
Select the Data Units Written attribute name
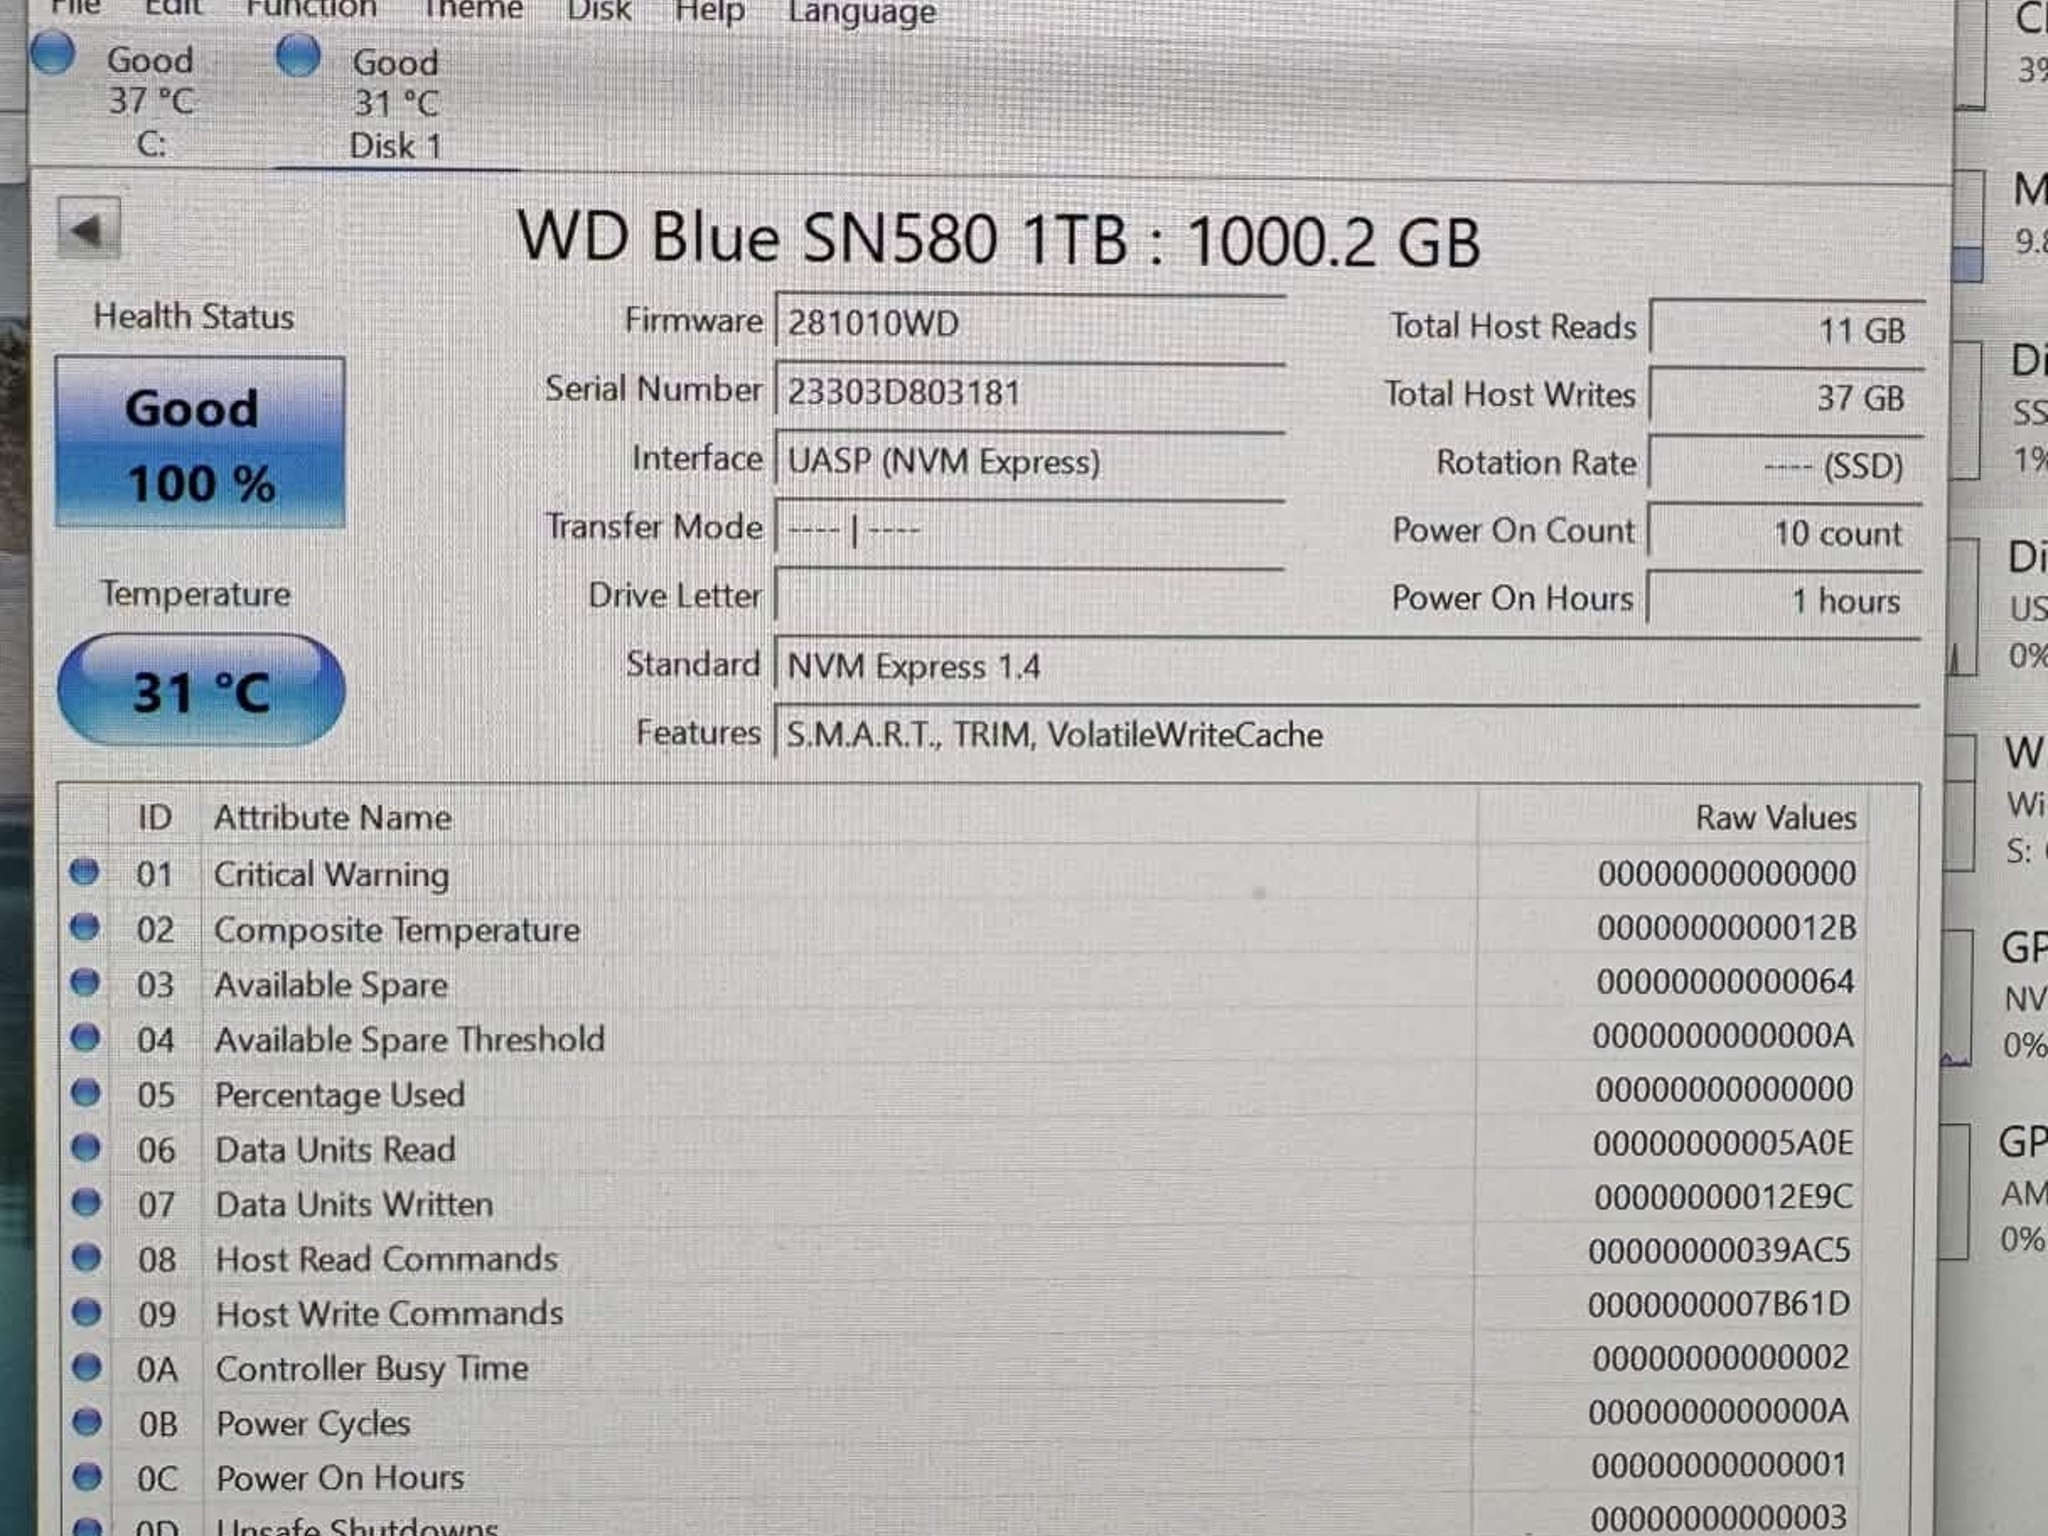pyautogui.click(x=355, y=1204)
